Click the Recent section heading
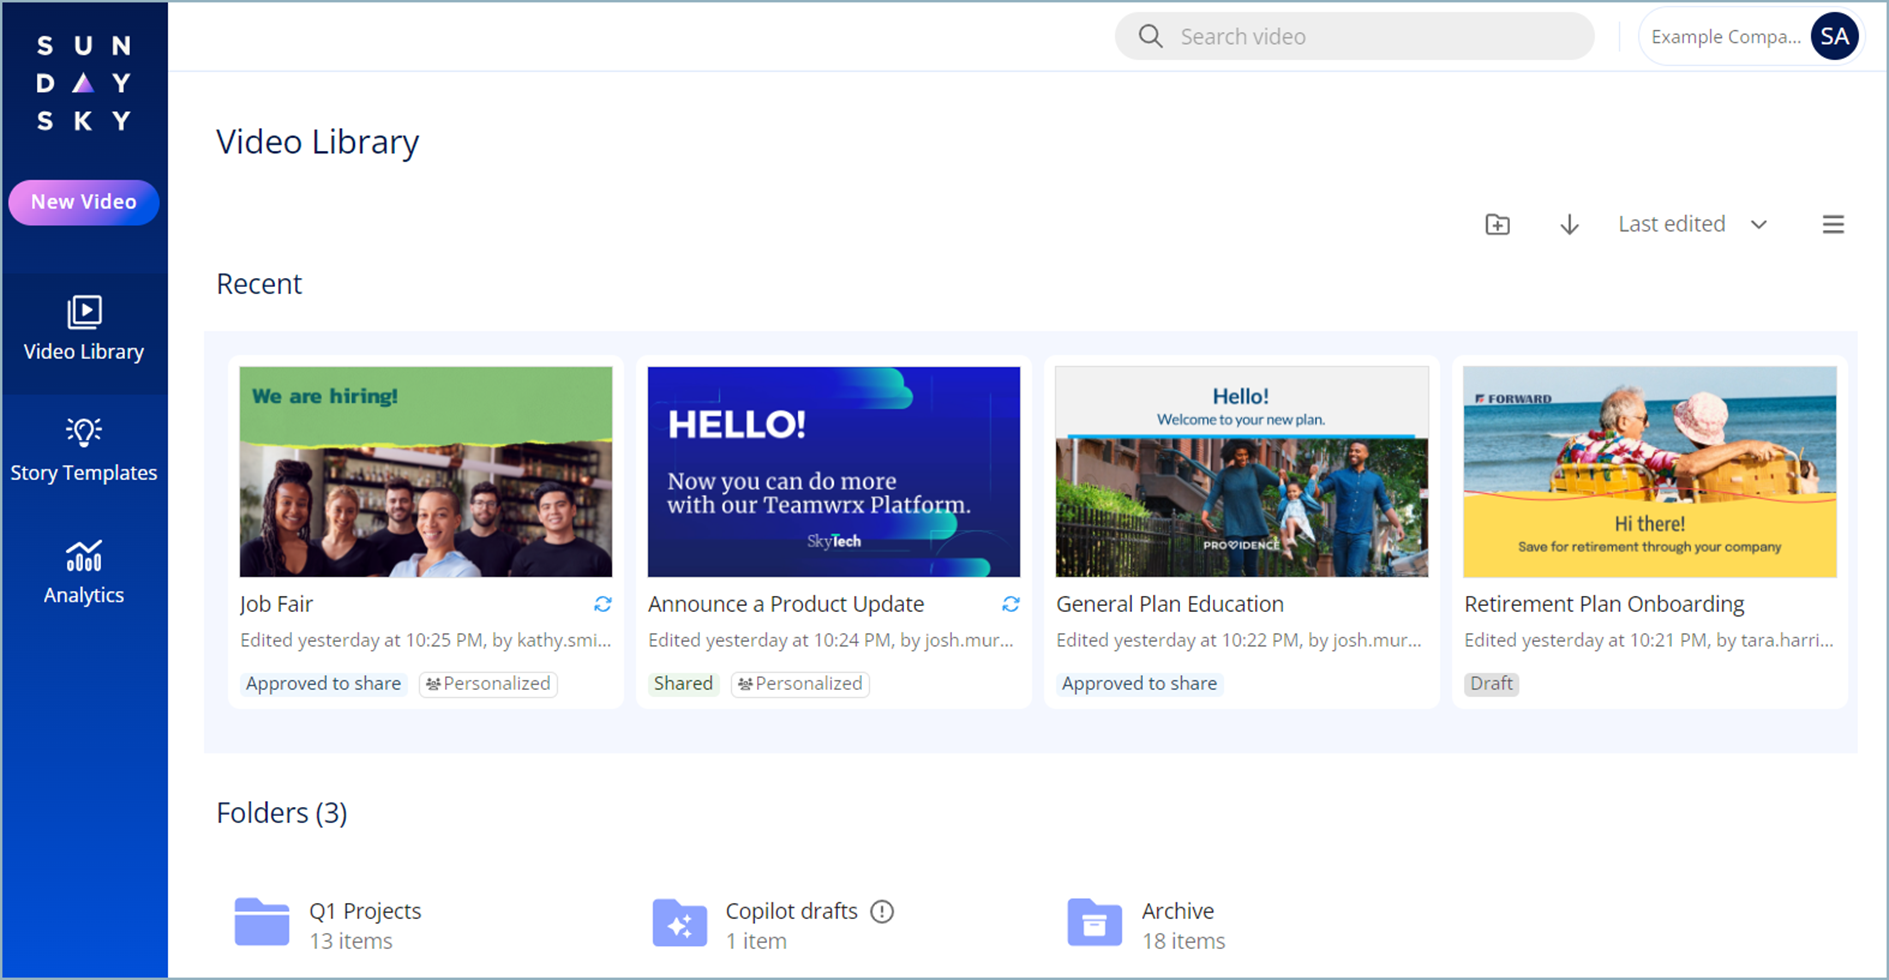The width and height of the screenshot is (1889, 980). pyautogui.click(x=259, y=284)
